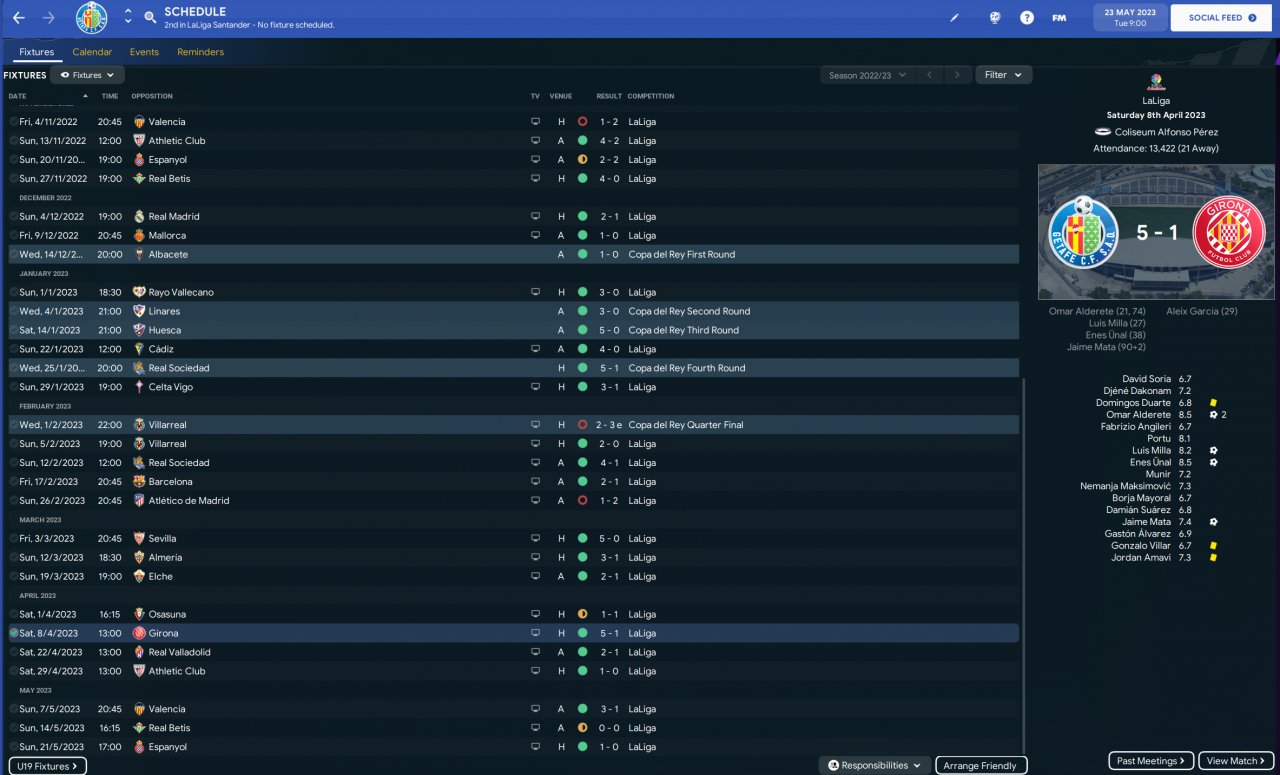
Task: Open the Fixtures view dropdown
Action: (87, 75)
